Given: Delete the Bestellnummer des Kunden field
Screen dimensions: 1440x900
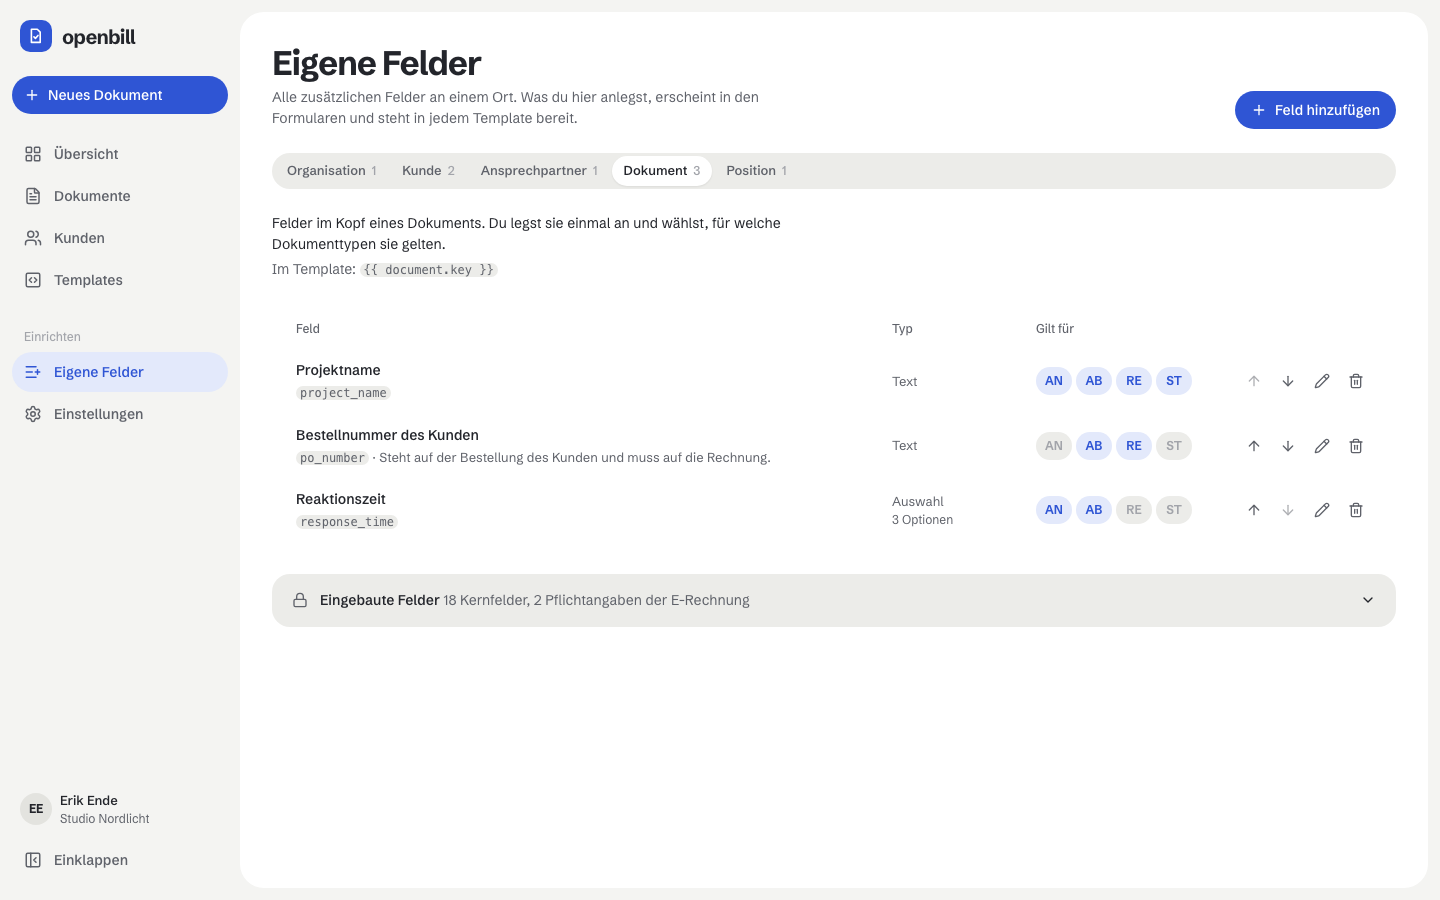Looking at the screenshot, I should pyautogui.click(x=1356, y=446).
